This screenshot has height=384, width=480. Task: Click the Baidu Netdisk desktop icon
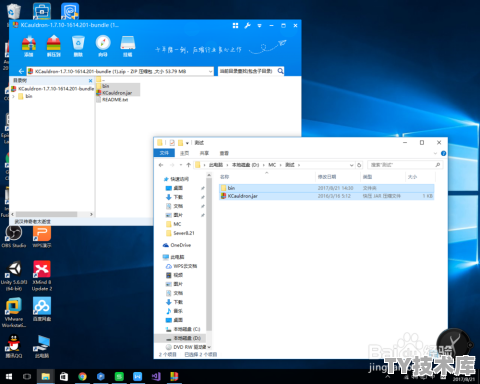[42, 309]
